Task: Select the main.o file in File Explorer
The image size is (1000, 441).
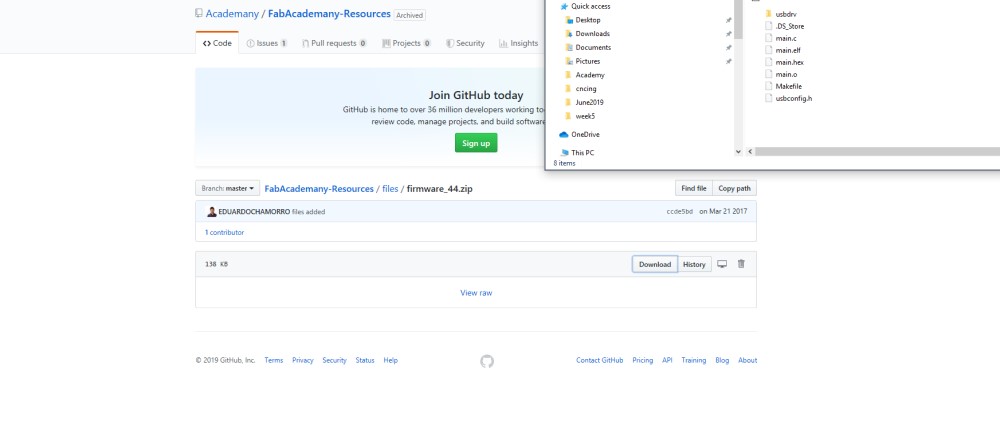Action: (x=781, y=75)
